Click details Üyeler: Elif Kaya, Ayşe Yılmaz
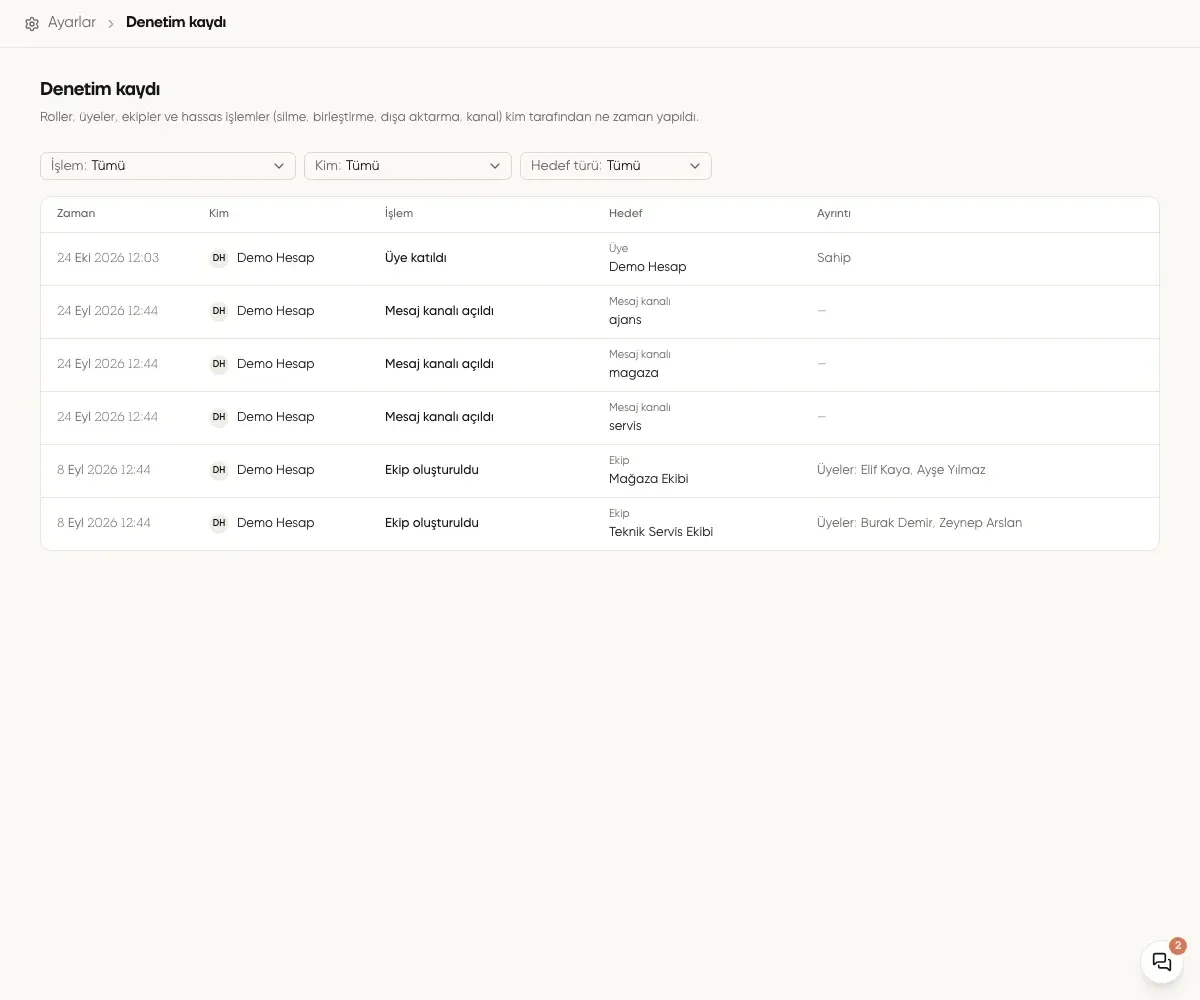Viewport: 1200px width, 1000px height. pos(901,470)
